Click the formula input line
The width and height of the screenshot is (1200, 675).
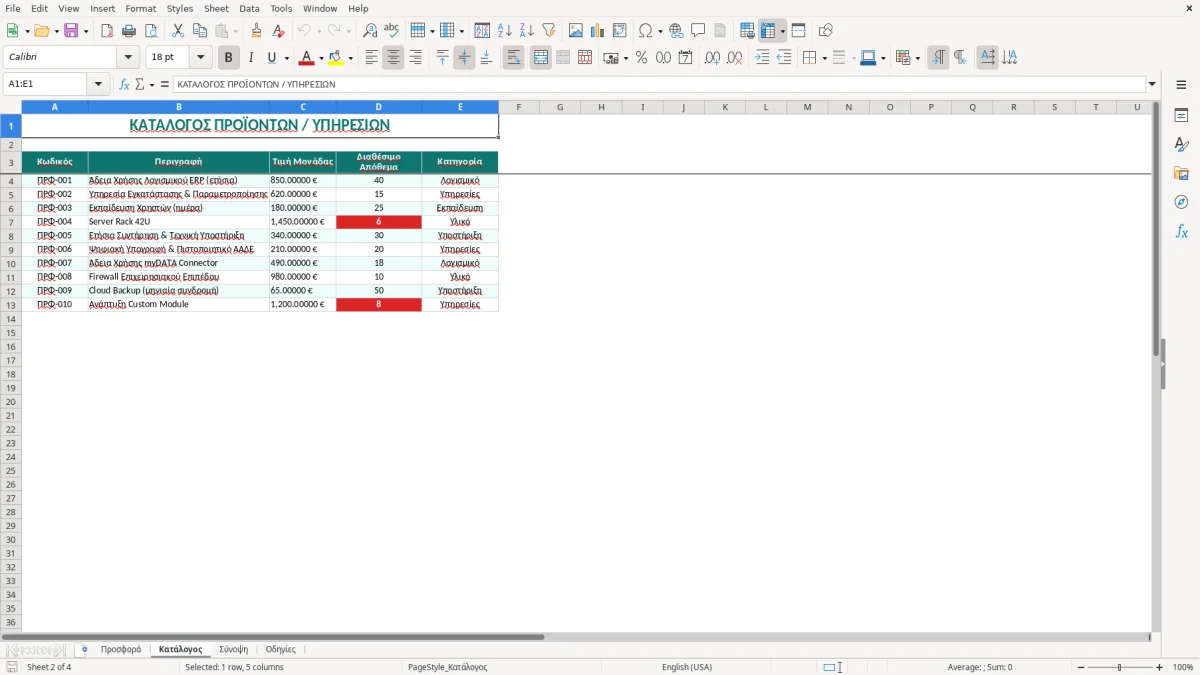[x=659, y=84]
